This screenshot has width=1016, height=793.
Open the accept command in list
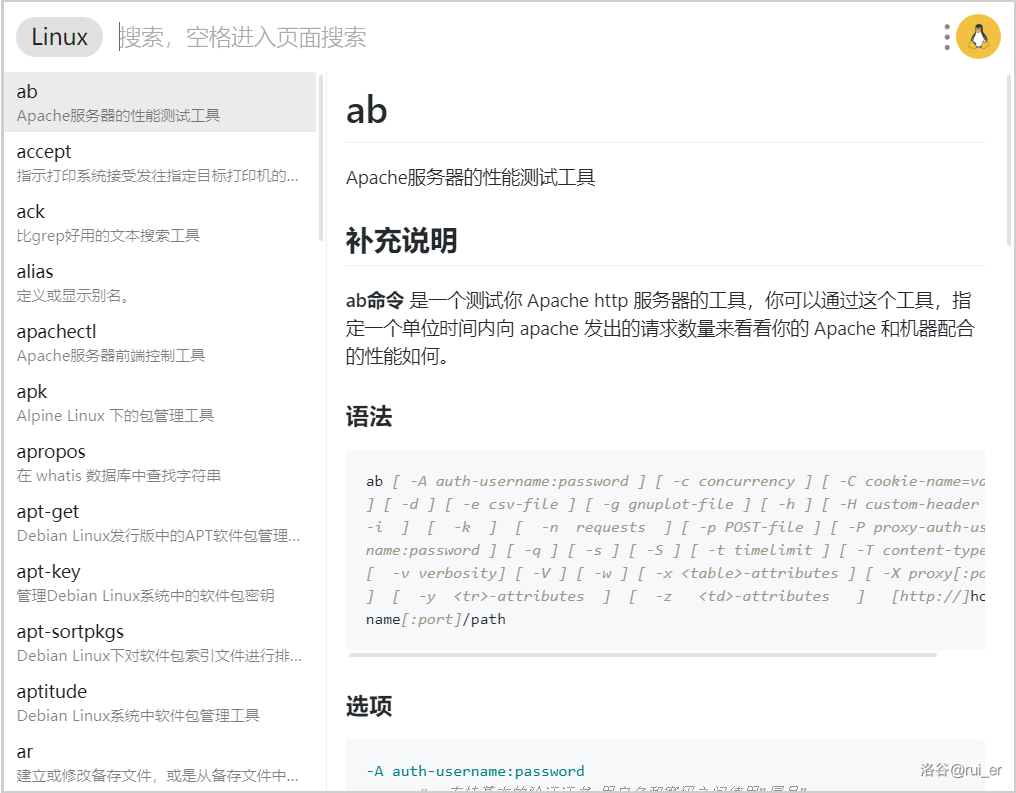[160, 162]
